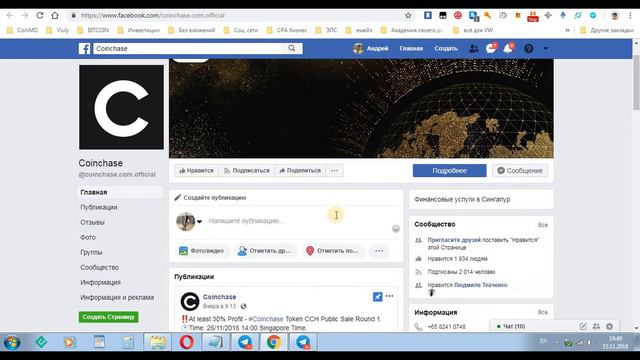Click the Coinchase post avatar
This screenshot has width=640, height=360.
[x=190, y=302]
